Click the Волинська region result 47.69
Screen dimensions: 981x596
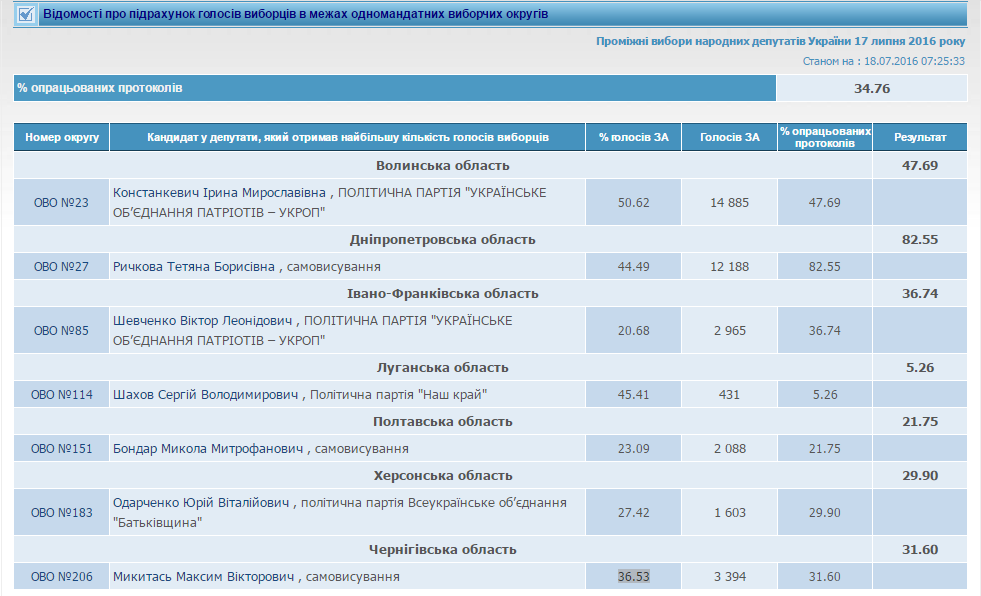click(920, 166)
